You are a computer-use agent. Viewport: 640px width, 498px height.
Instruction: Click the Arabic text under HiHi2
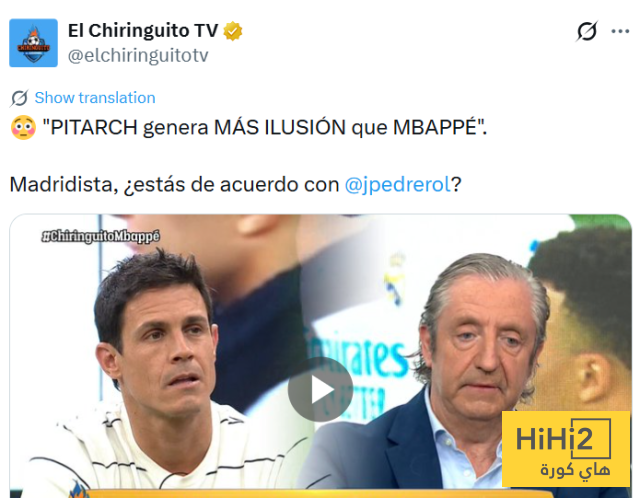pos(576,470)
